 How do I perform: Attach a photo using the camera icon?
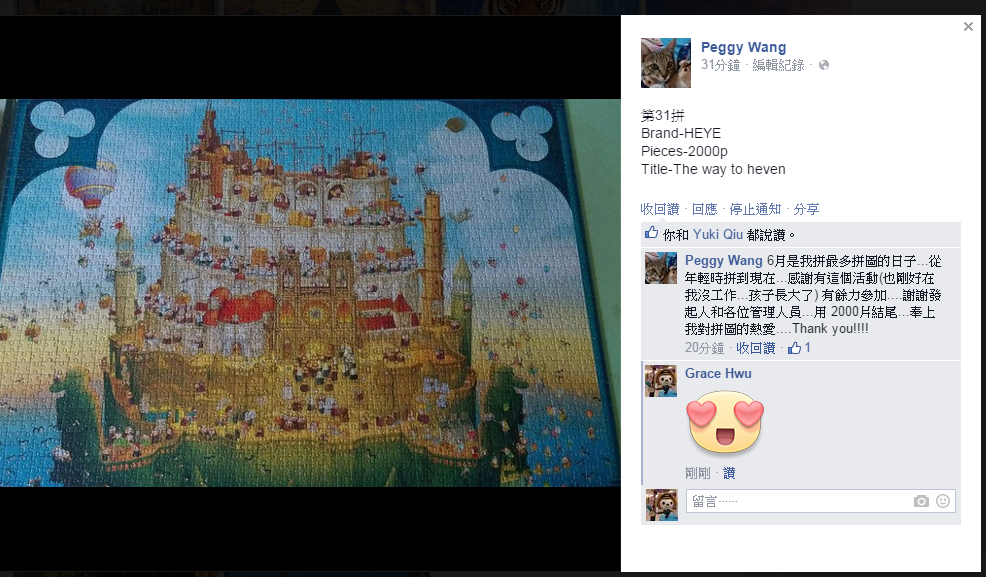click(x=921, y=501)
